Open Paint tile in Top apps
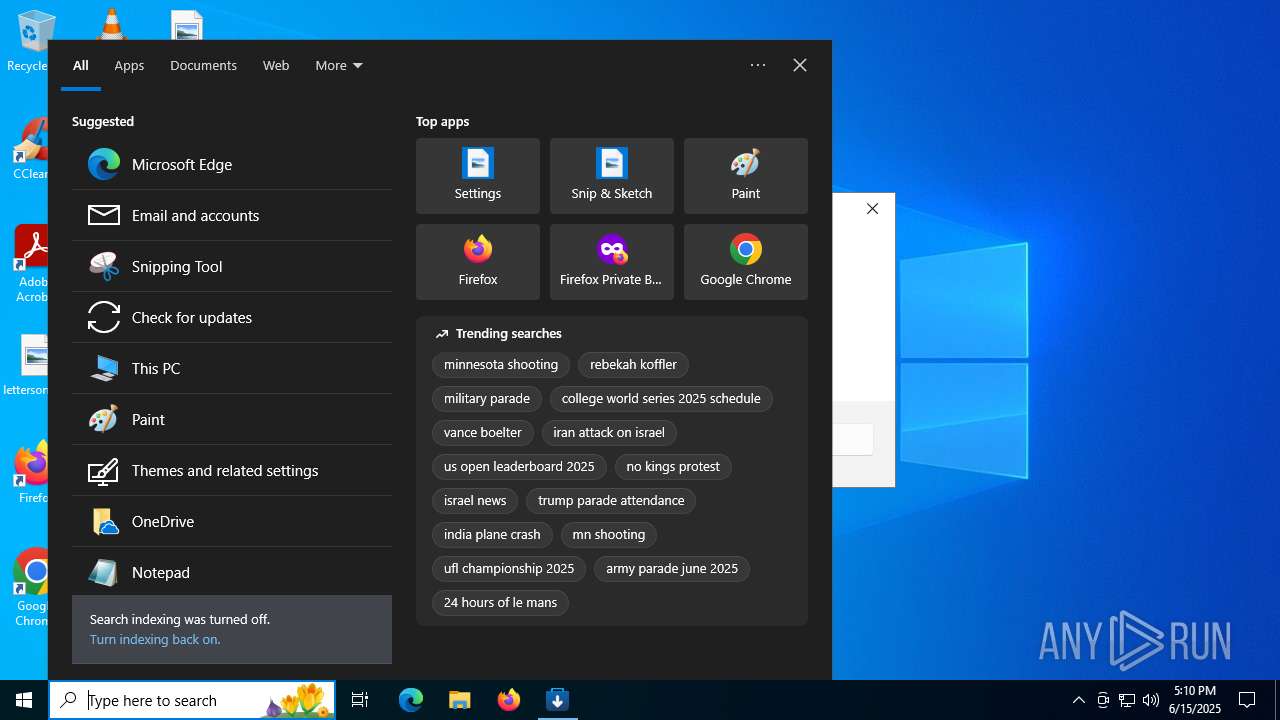Viewport: 1280px width, 720px height. [x=746, y=176]
